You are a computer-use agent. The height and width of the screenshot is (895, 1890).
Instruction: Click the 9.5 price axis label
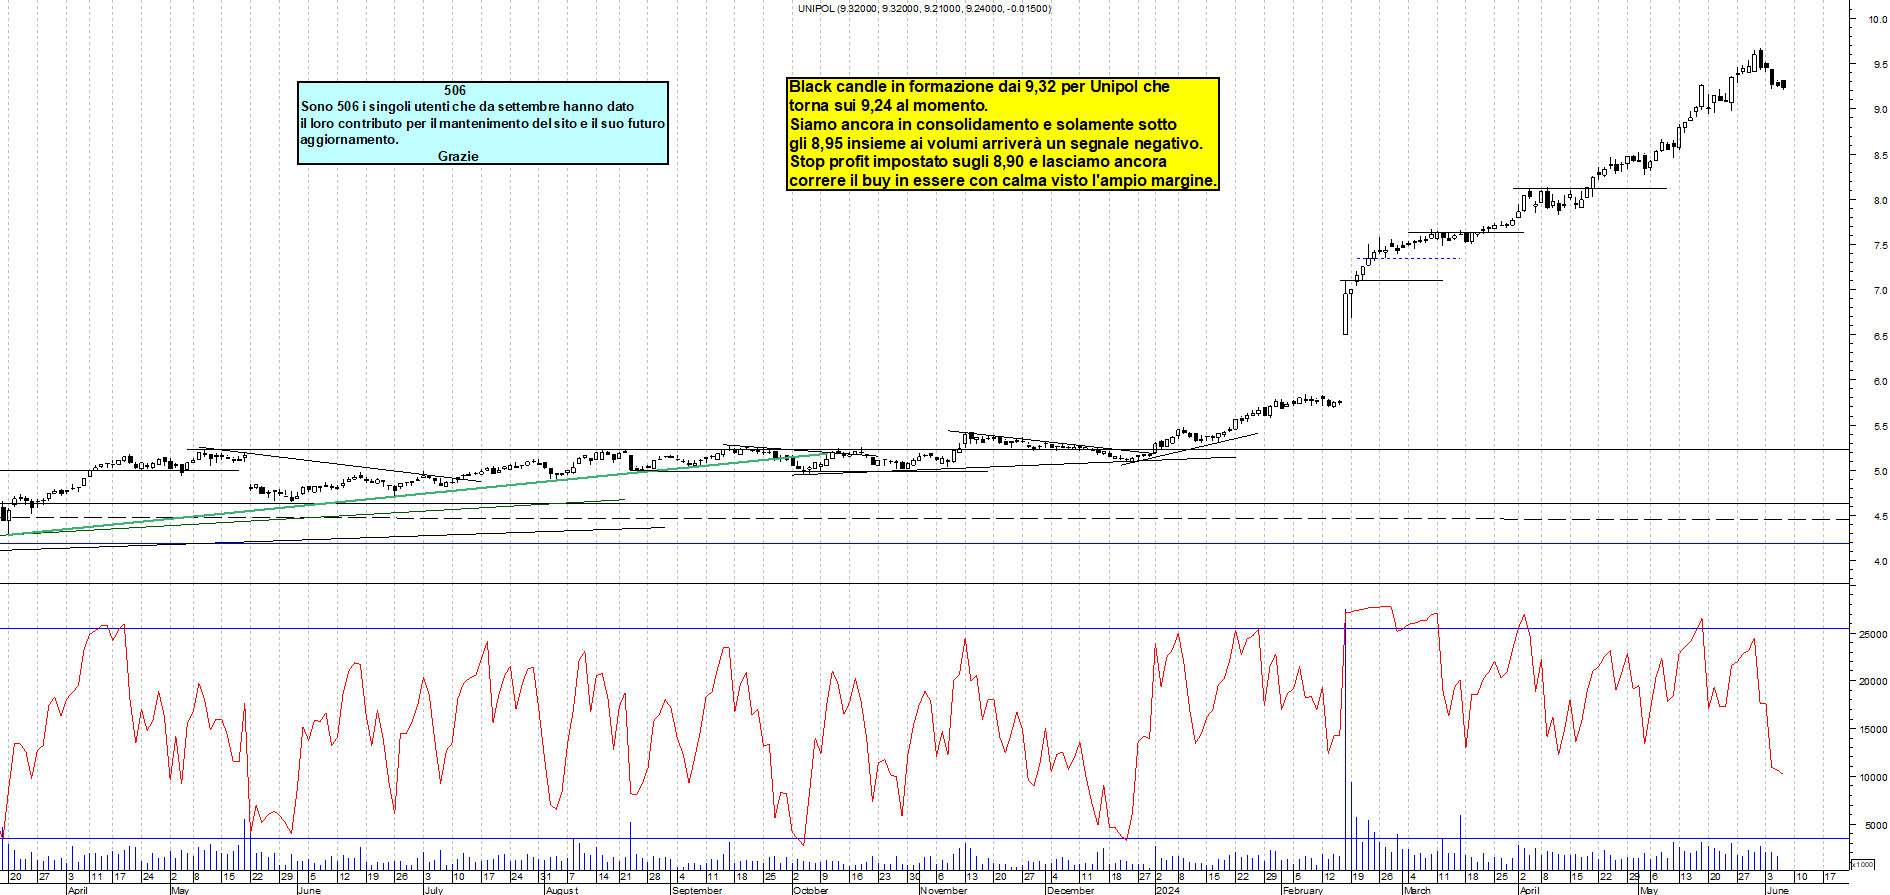pyautogui.click(x=1880, y=64)
